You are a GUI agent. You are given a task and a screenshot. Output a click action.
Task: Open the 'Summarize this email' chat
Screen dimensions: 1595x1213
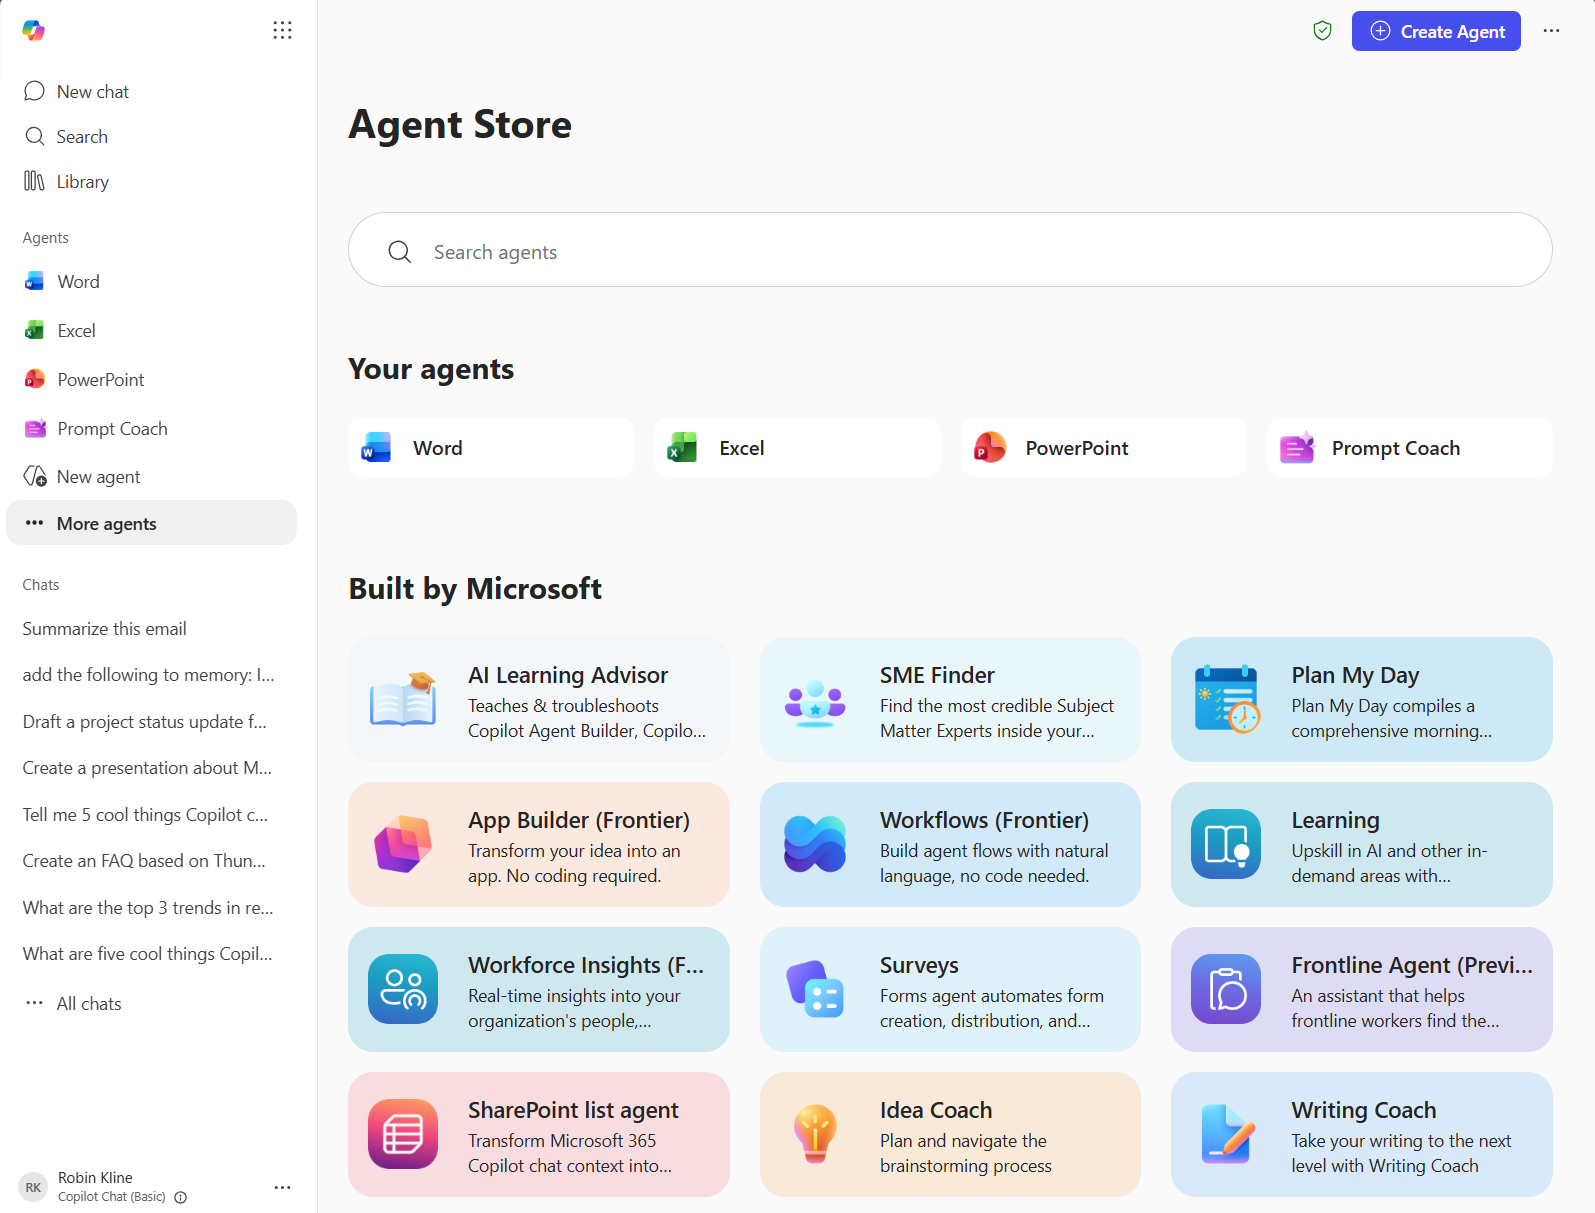pyautogui.click(x=151, y=628)
